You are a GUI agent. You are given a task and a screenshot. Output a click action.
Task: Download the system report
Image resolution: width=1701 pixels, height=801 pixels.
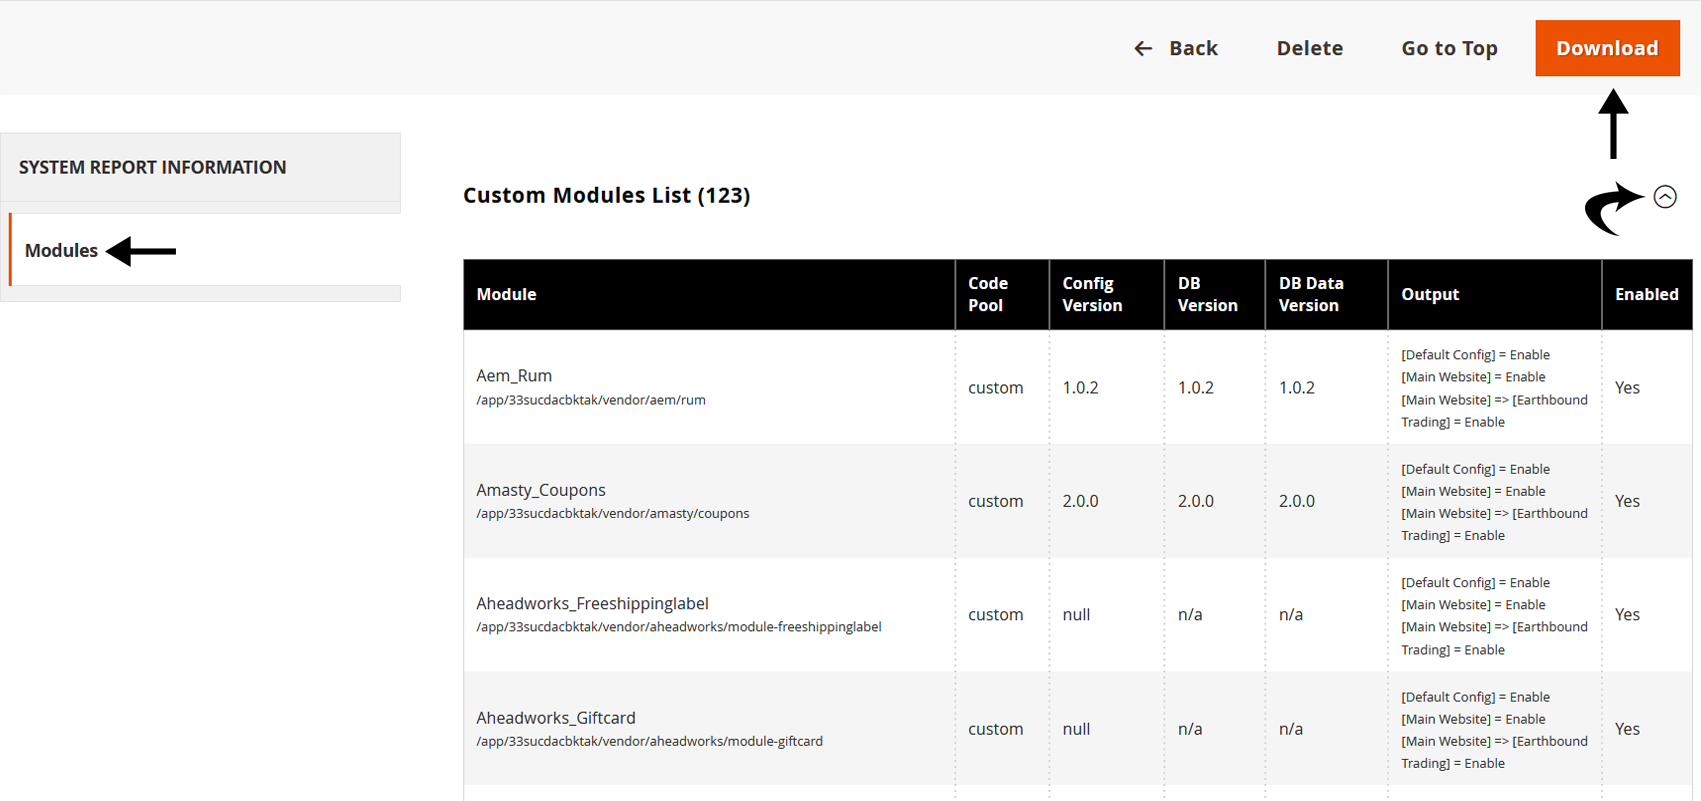point(1607,48)
